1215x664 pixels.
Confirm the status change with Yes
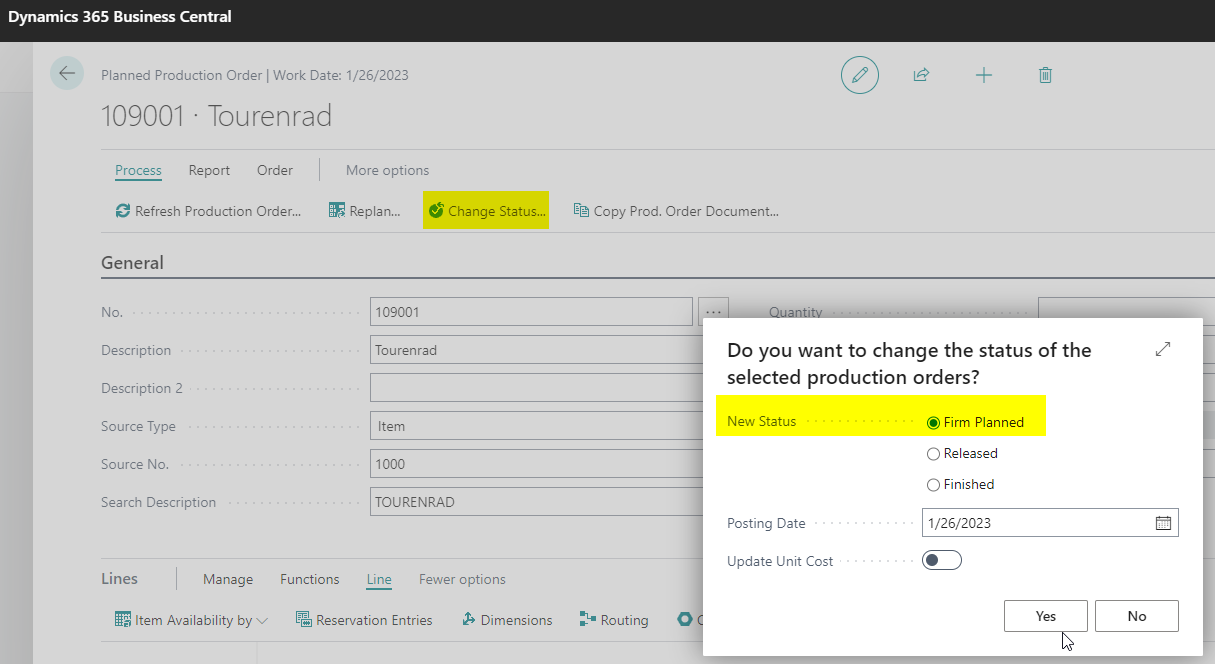point(1045,616)
